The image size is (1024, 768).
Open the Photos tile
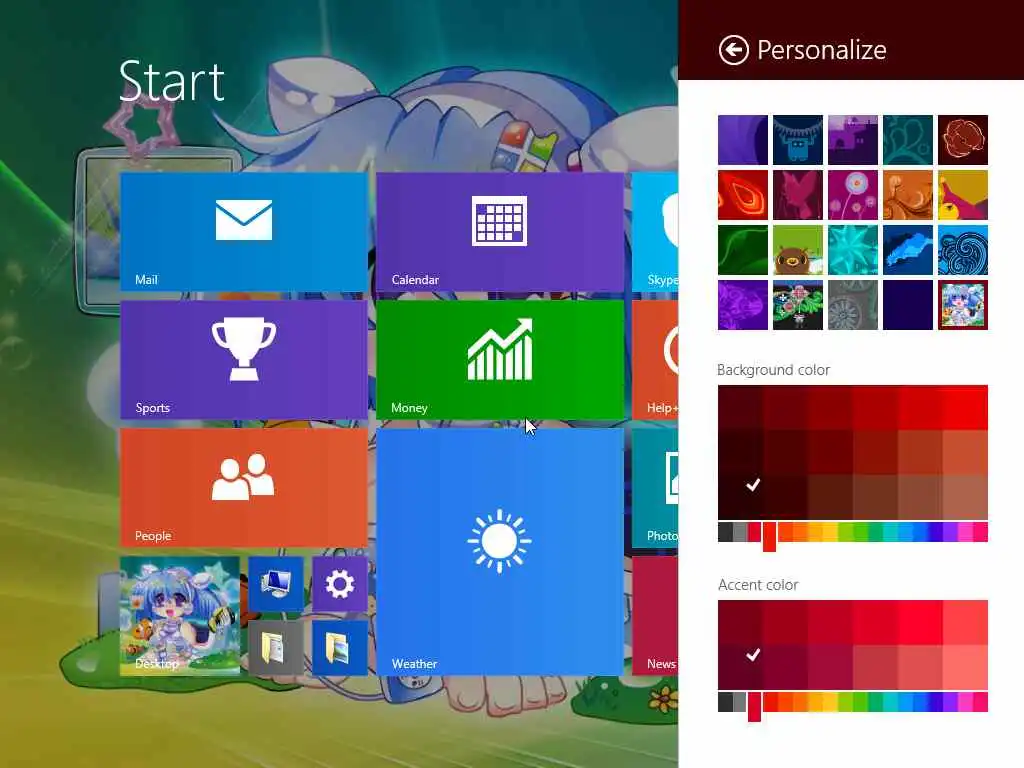pyautogui.click(x=655, y=488)
